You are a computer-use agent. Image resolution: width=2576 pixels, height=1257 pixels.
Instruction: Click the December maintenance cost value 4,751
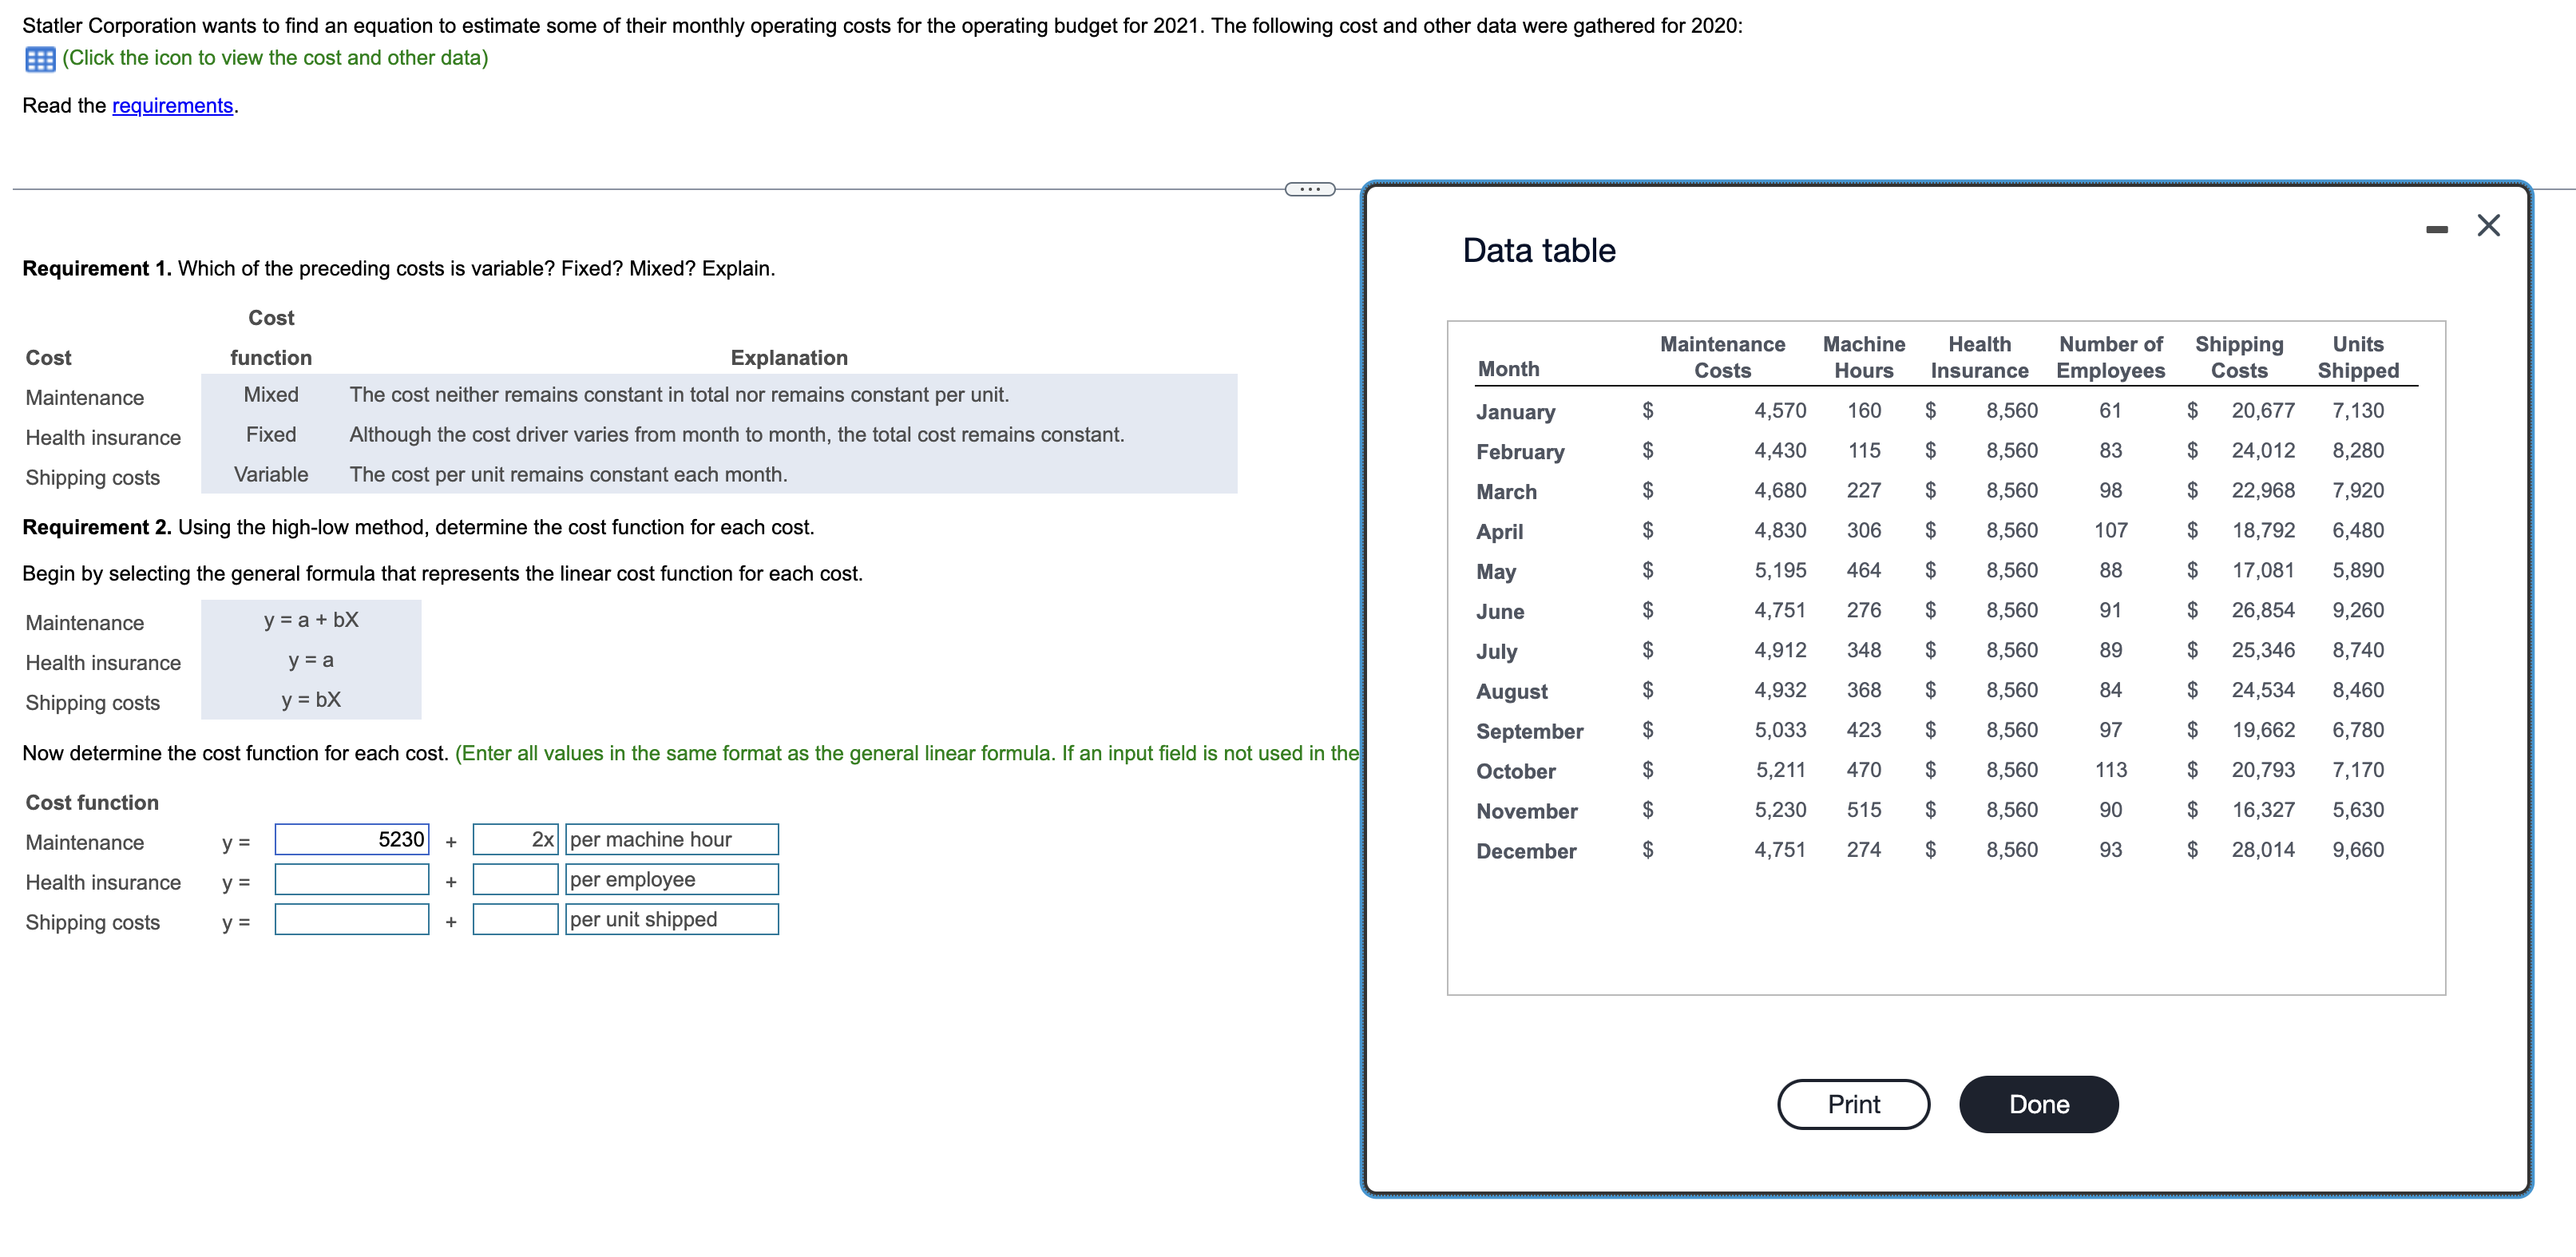click(1780, 850)
